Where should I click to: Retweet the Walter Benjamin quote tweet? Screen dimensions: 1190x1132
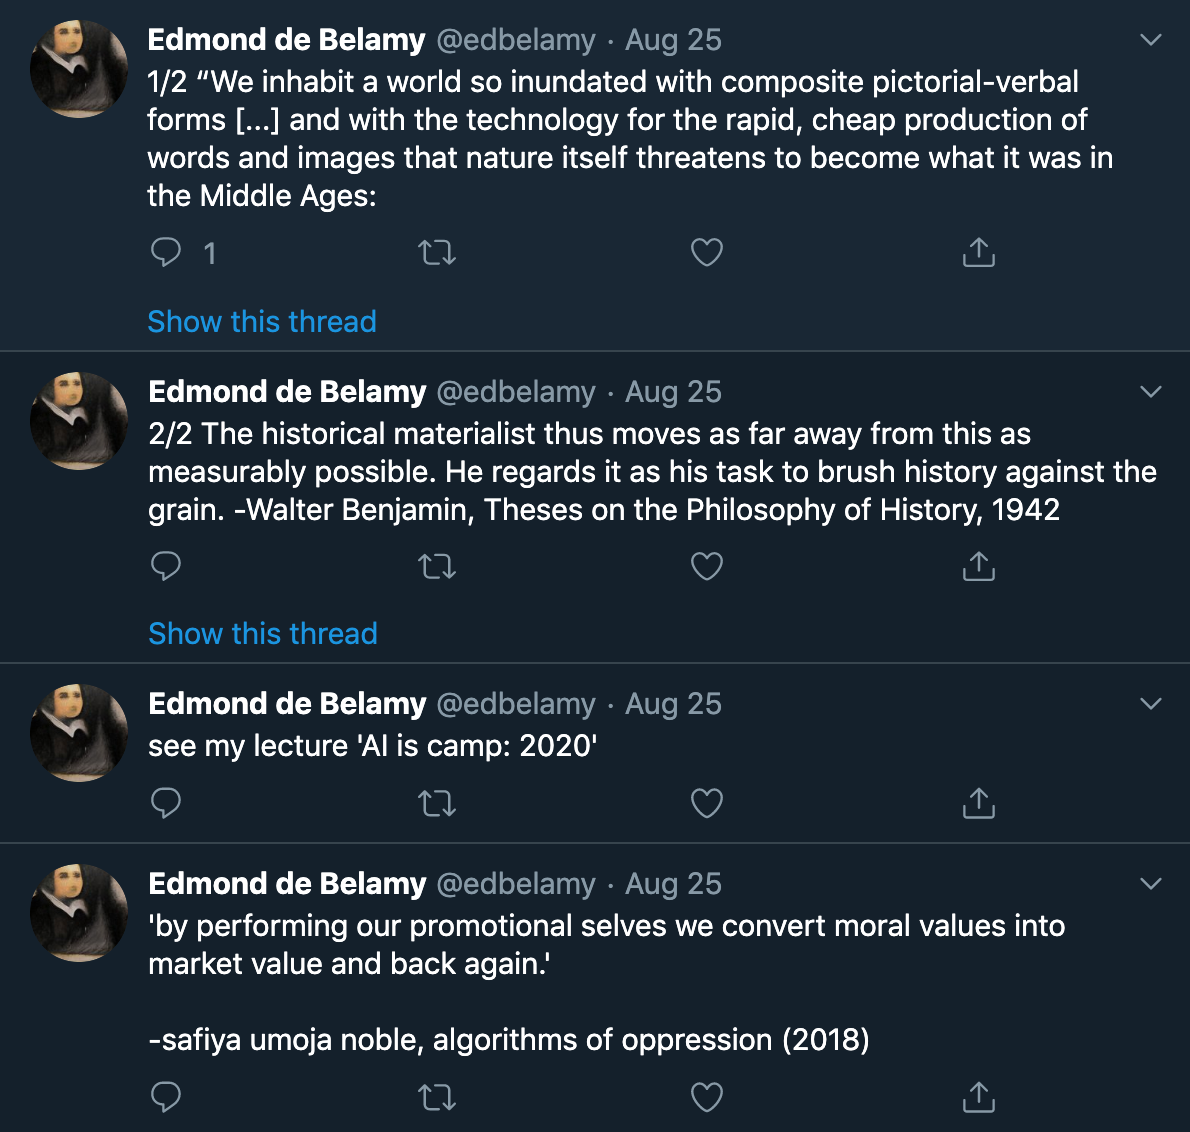437,566
